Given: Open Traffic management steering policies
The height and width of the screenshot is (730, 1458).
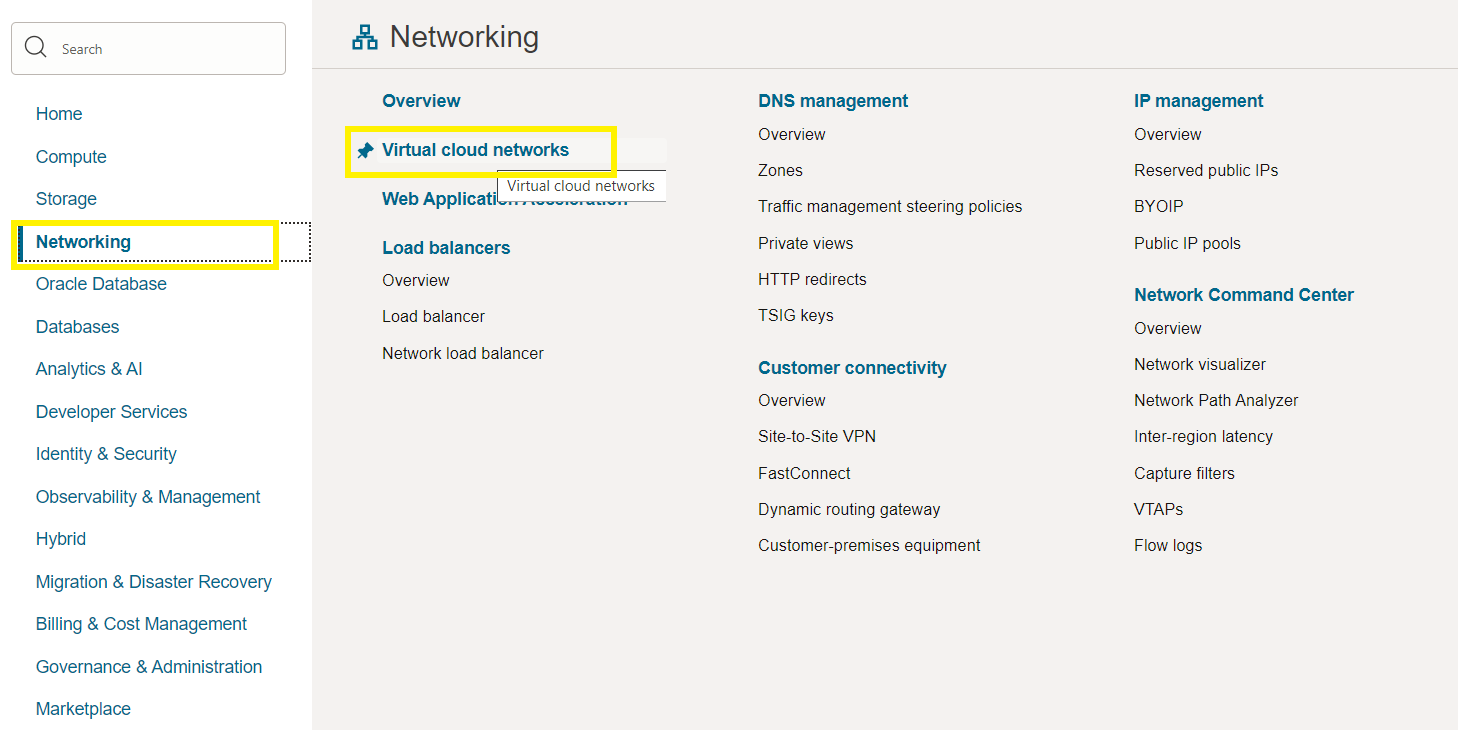Looking at the screenshot, I should click(890, 207).
